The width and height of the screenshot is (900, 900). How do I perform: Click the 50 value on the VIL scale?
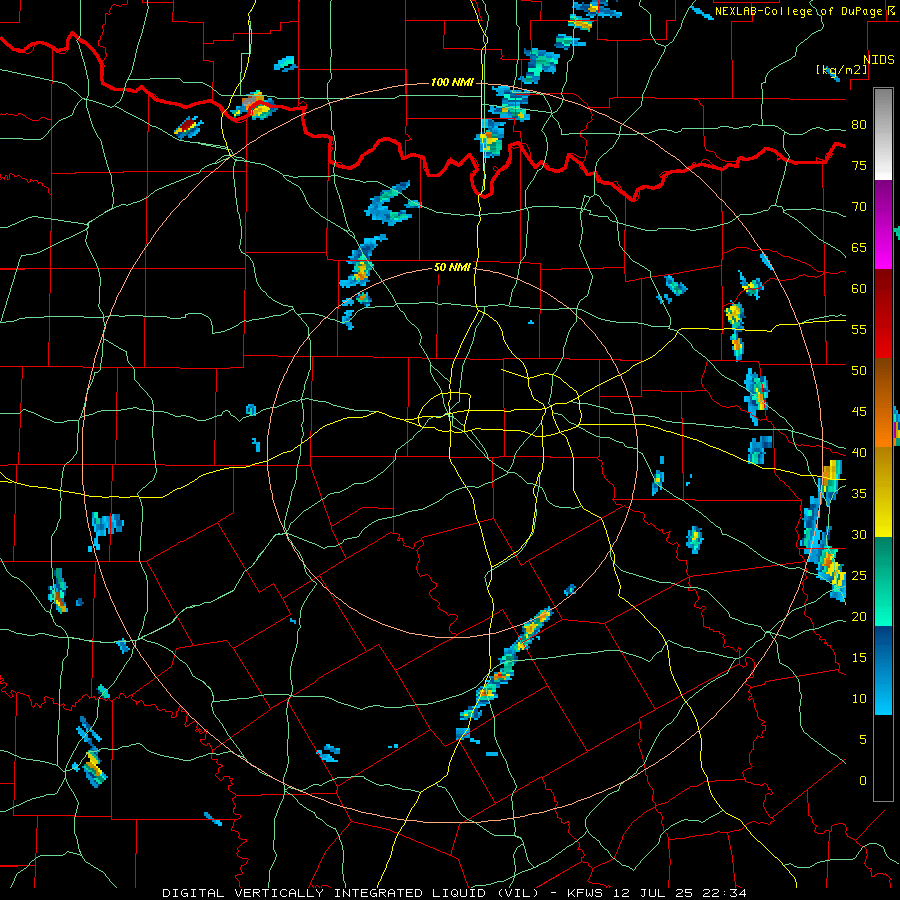[x=859, y=370]
